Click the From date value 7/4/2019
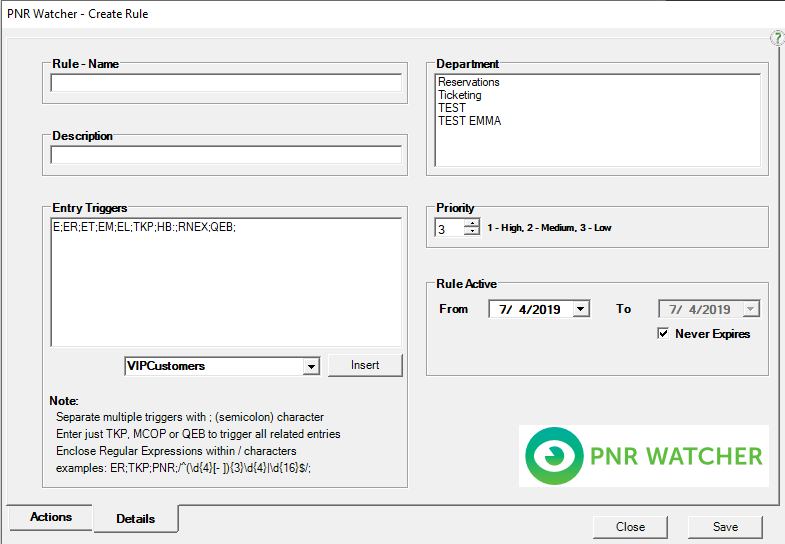 tap(530, 309)
